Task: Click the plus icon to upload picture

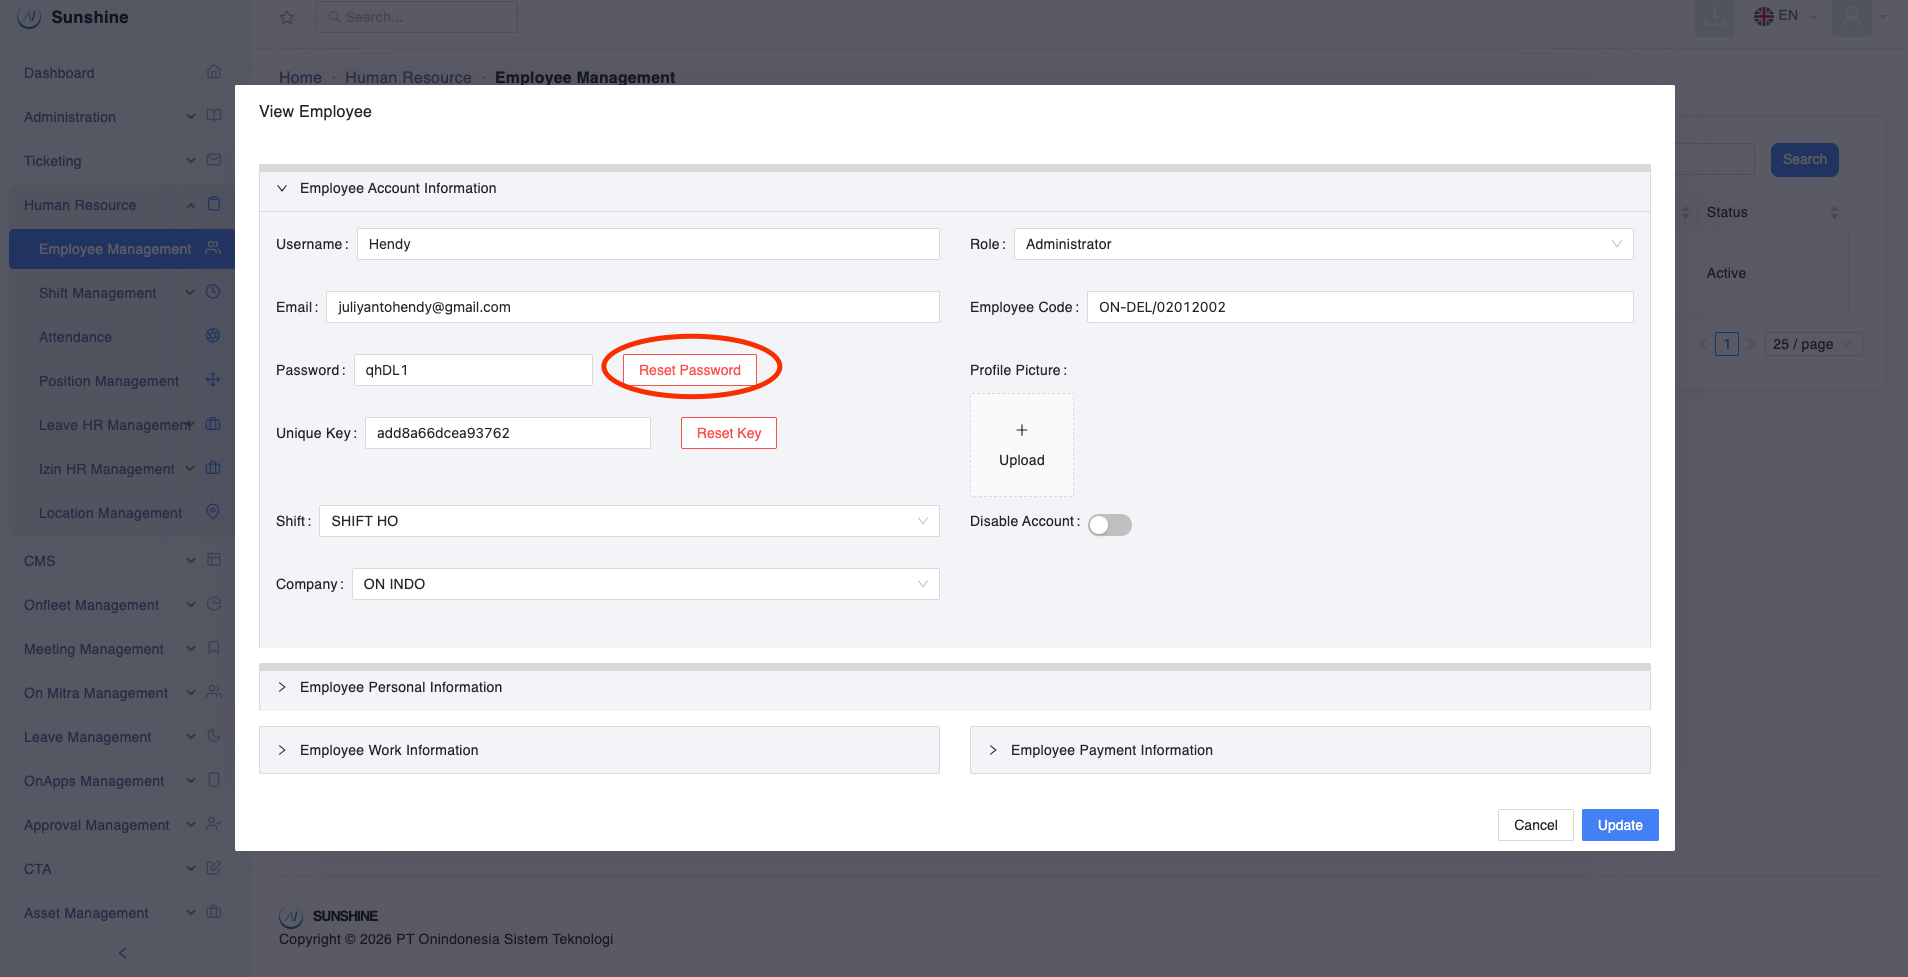Action: click(x=1021, y=431)
